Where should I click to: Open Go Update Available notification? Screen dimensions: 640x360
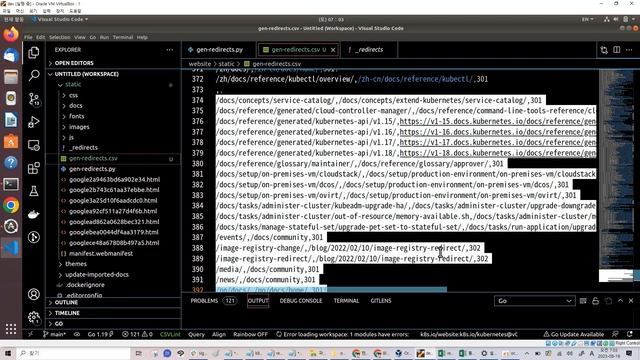[x=573, y=334]
